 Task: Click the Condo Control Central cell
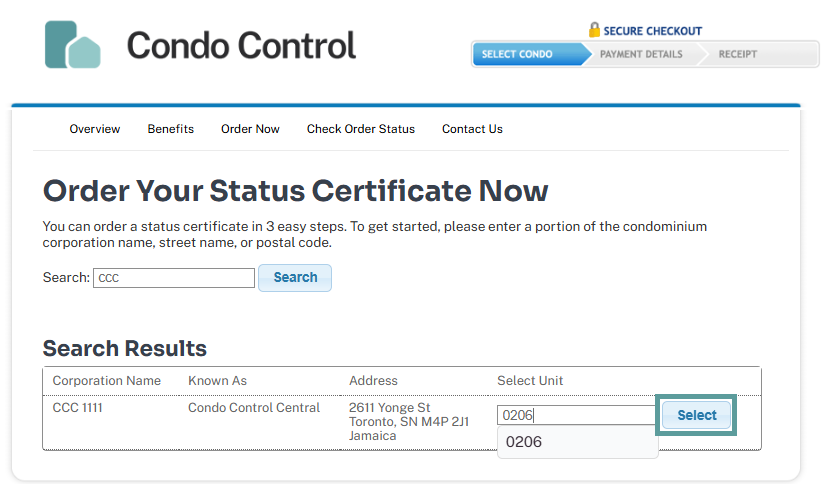click(254, 408)
